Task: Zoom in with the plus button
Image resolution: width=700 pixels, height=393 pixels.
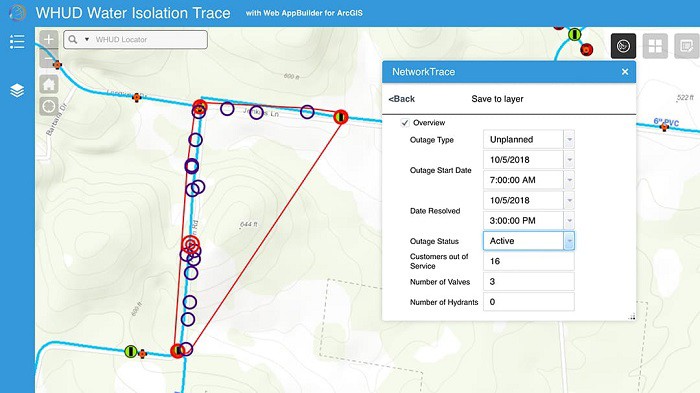Action: [x=49, y=39]
